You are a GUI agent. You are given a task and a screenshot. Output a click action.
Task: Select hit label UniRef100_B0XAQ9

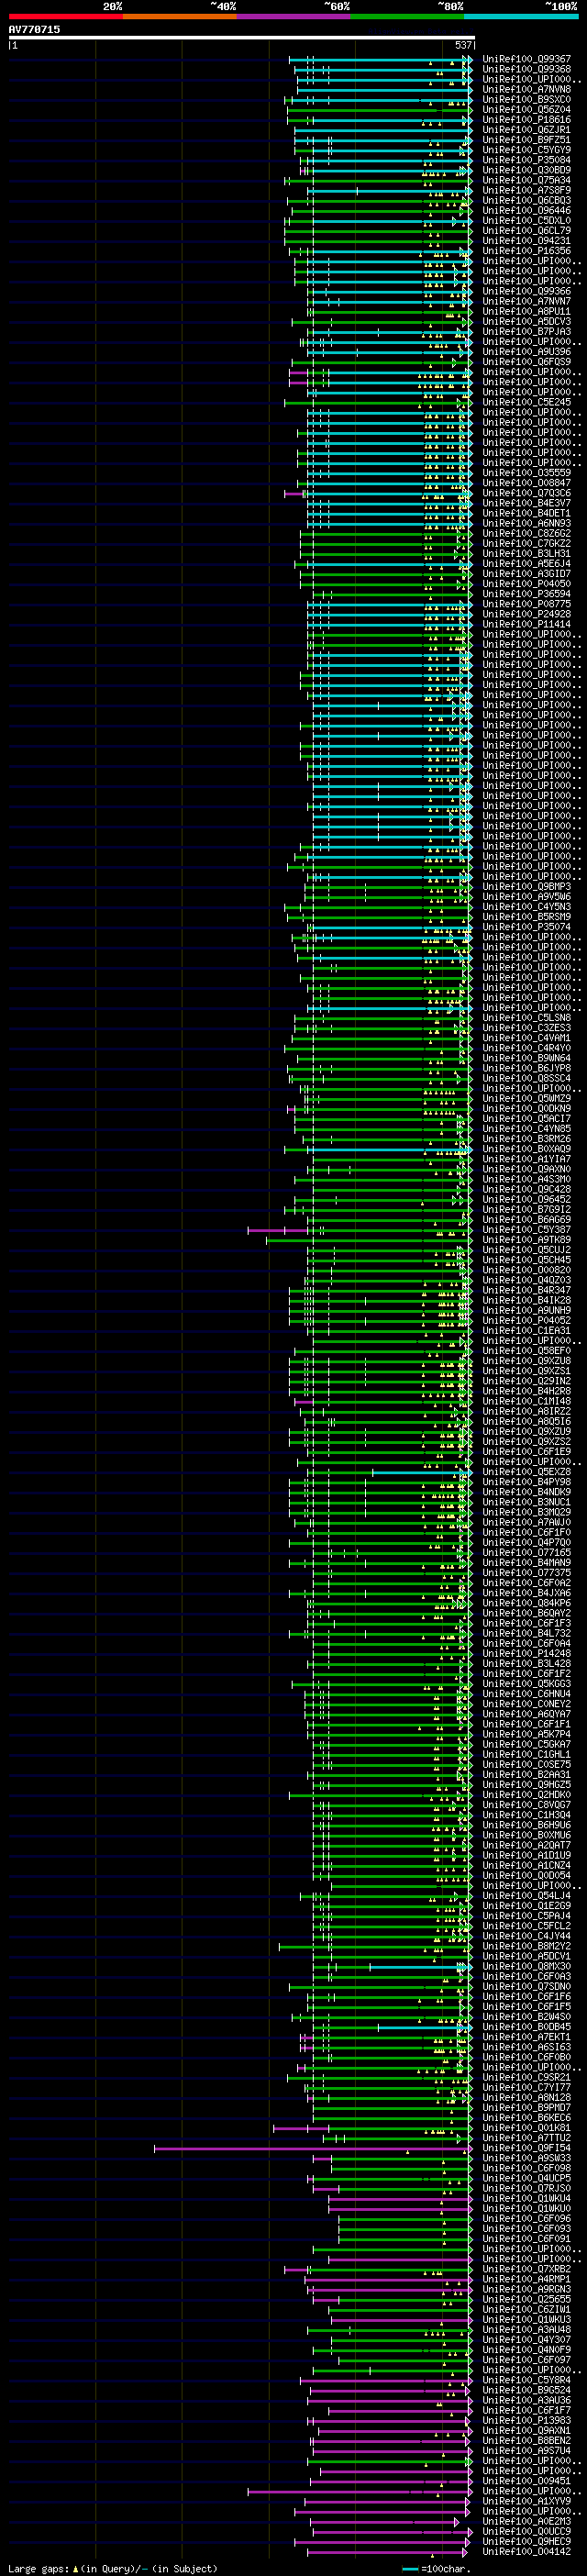click(526, 1149)
